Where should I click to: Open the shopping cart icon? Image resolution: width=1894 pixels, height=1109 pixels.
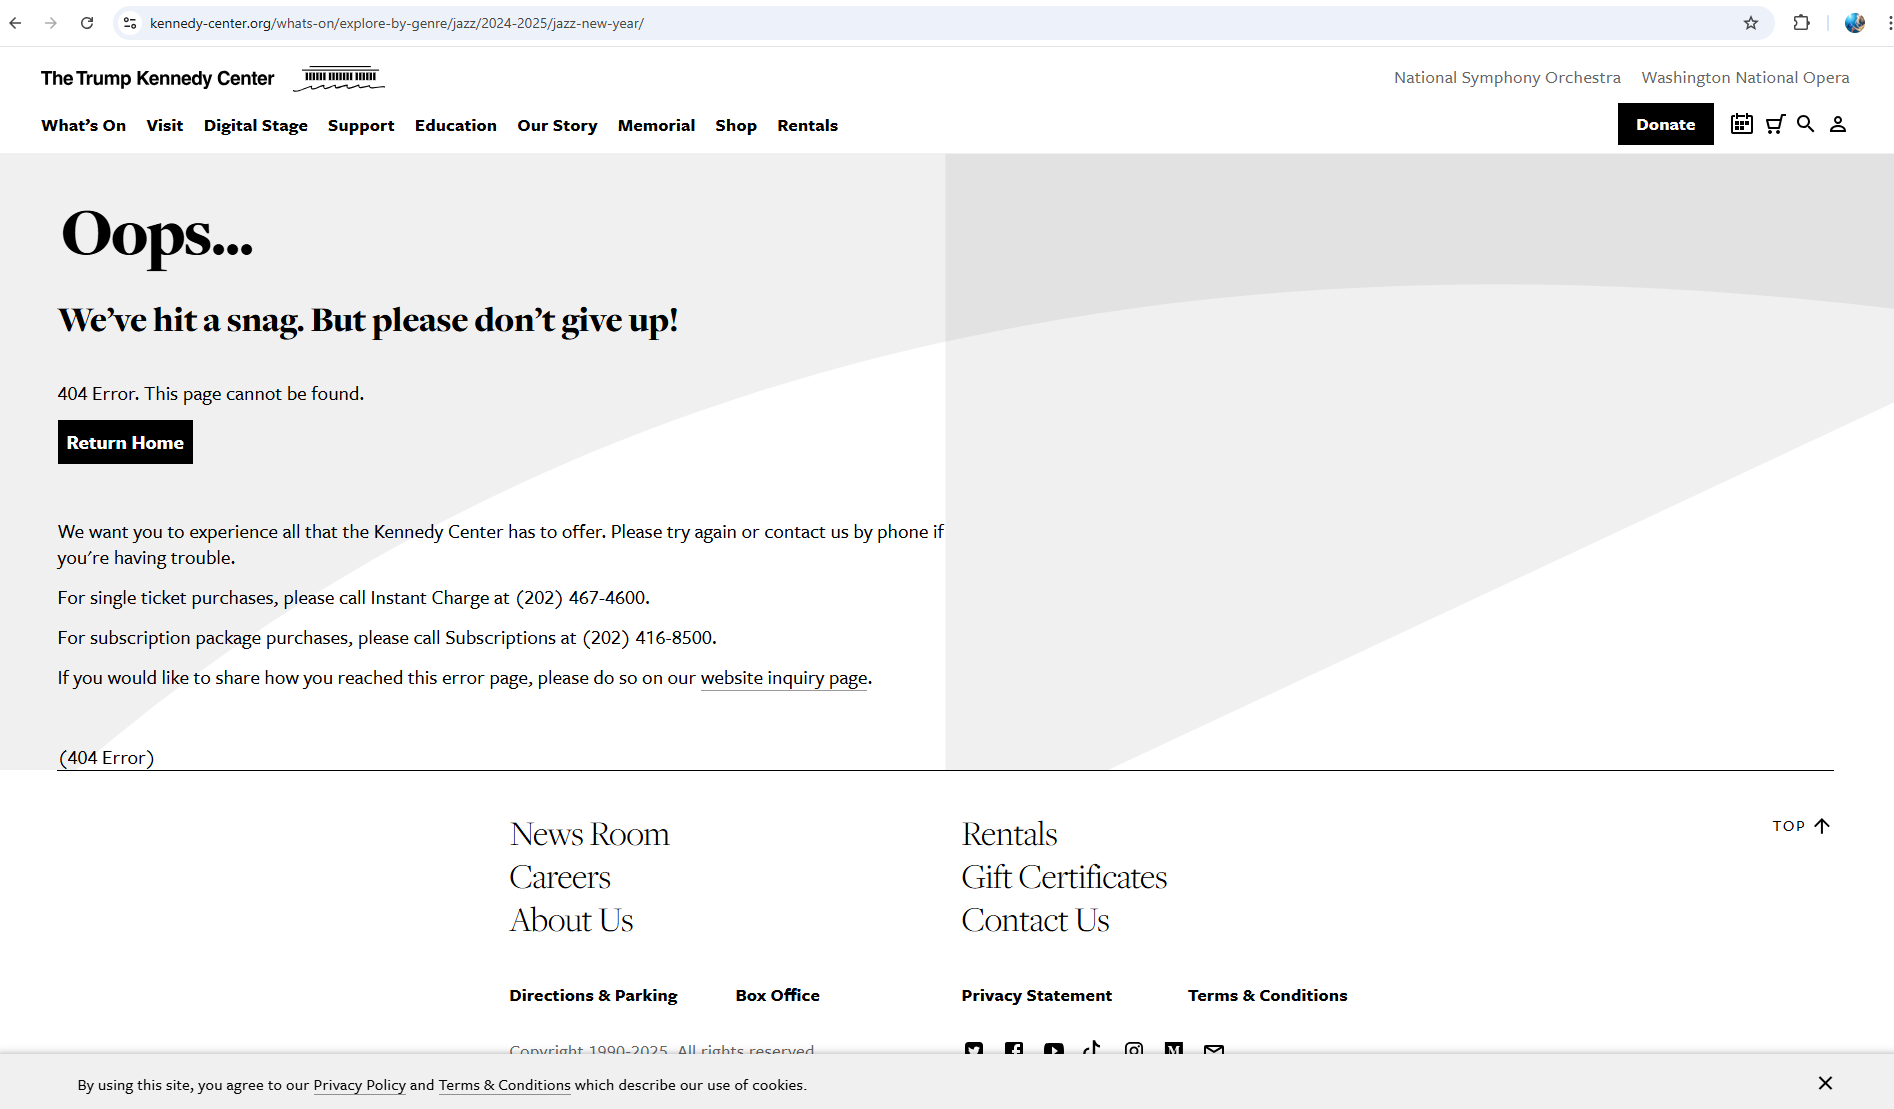[1775, 124]
